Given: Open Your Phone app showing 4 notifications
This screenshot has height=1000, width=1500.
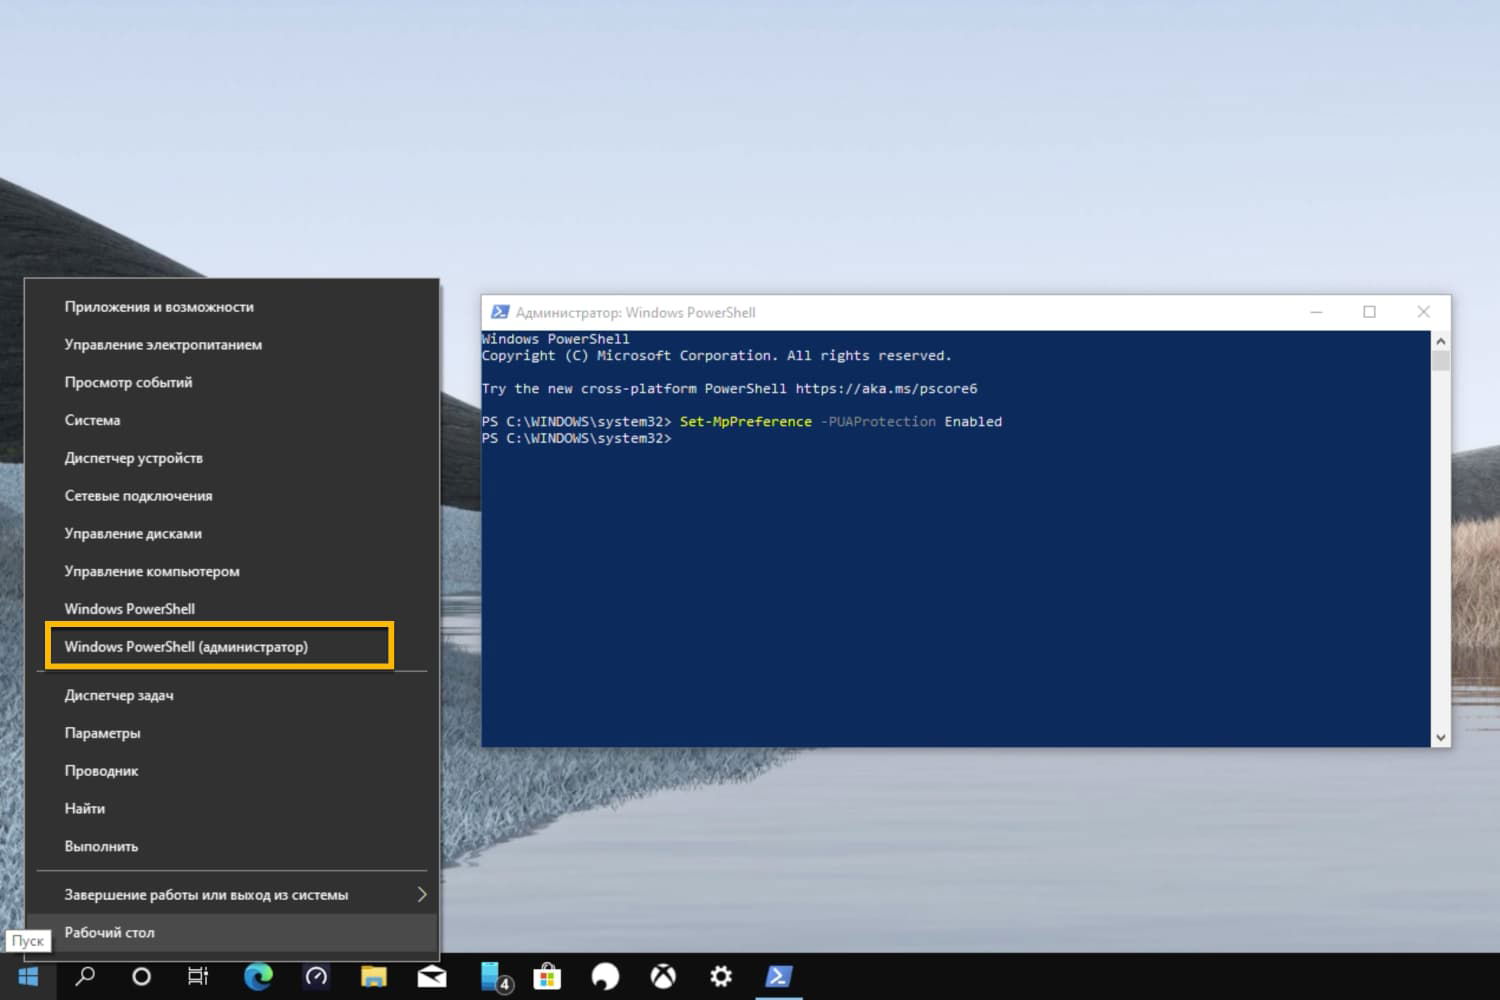Looking at the screenshot, I should point(492,976).
